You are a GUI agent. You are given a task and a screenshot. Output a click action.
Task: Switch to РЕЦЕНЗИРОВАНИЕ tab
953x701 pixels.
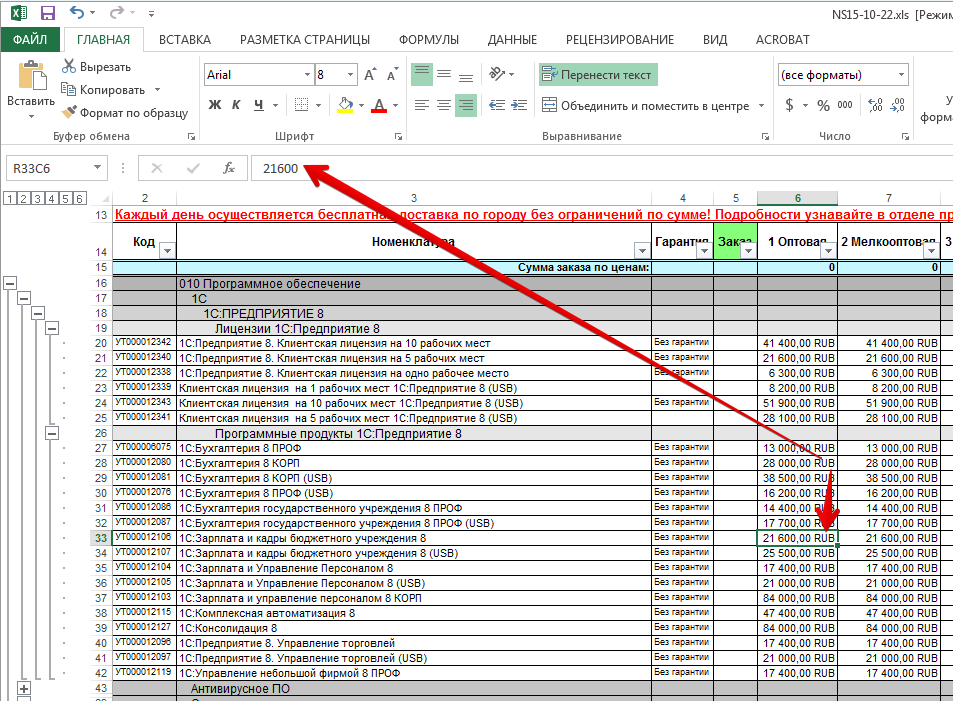click(619, 40)
